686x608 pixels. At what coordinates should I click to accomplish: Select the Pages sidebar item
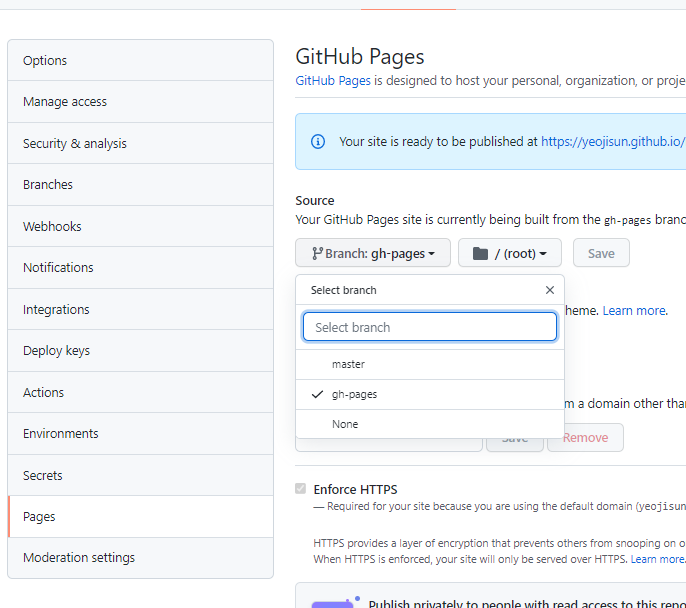(x=140, y=517)
